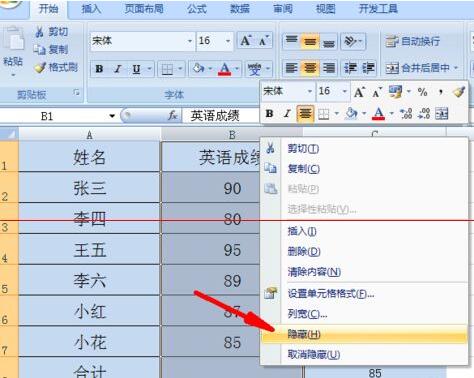Apply percent style from mini toolbar
Image resolution: width=474 pixels, height=378 pixels.
(x=422, y=92)
